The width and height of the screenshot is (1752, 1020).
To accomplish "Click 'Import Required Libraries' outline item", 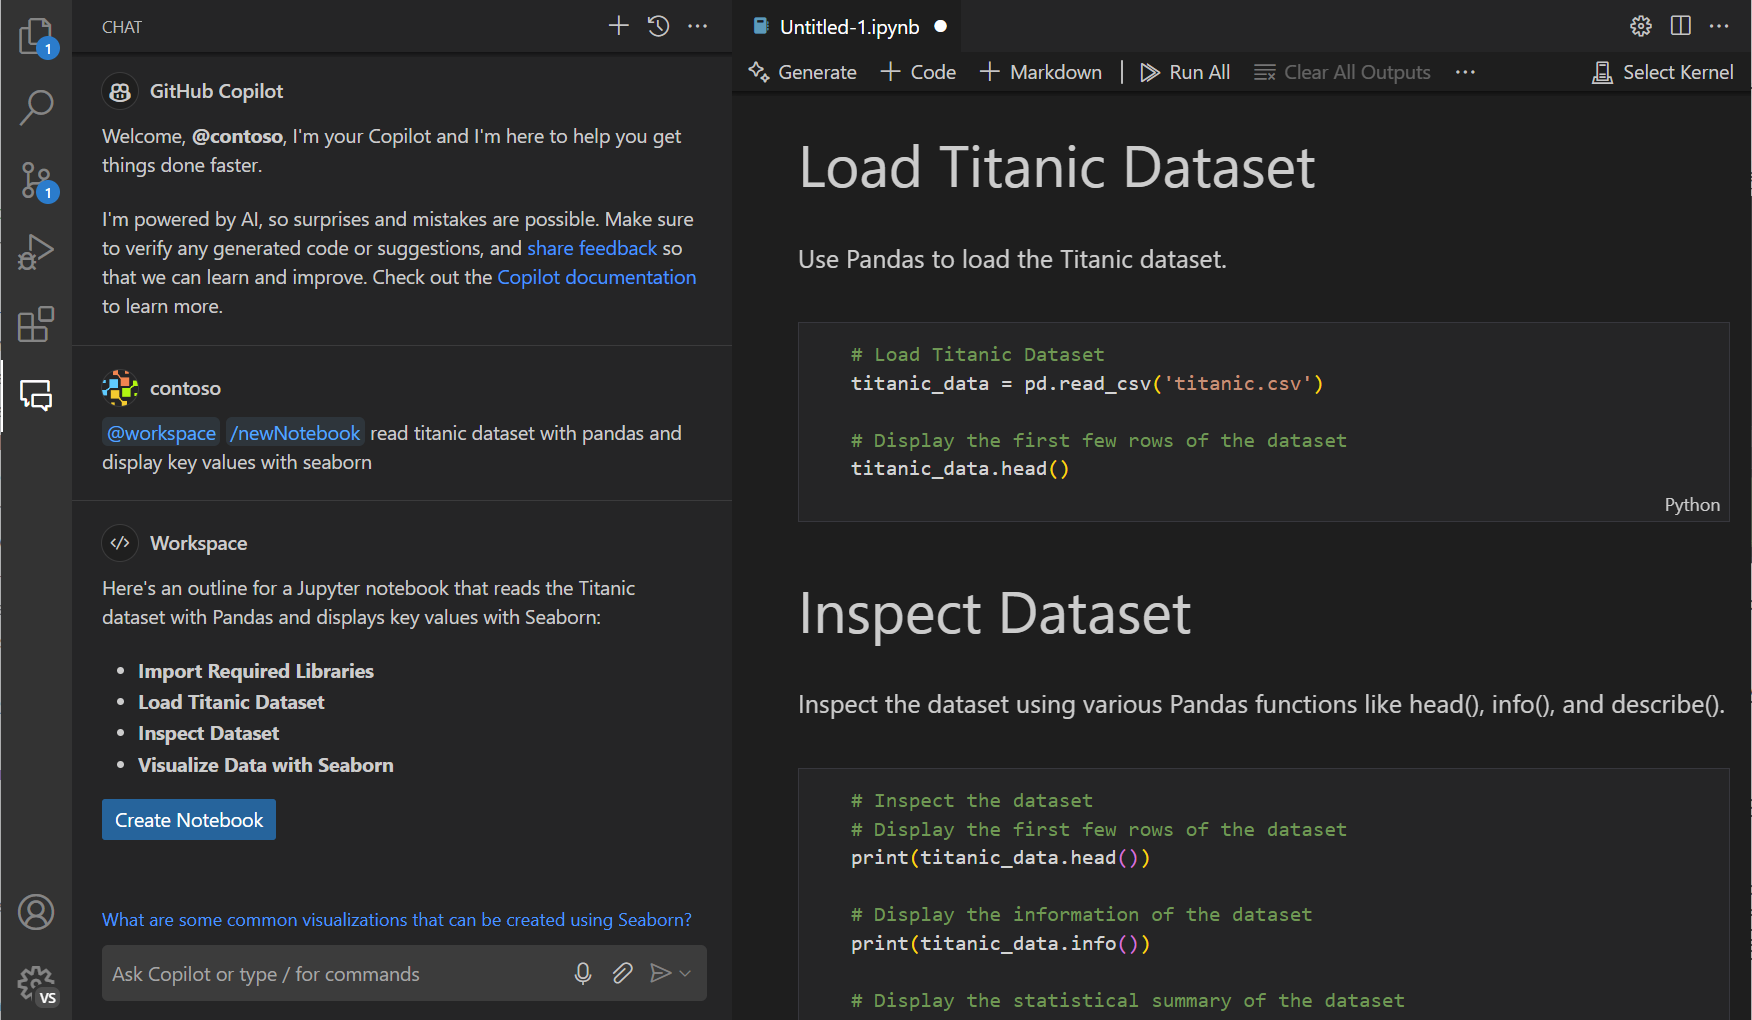I will click(x=256, y=671).
